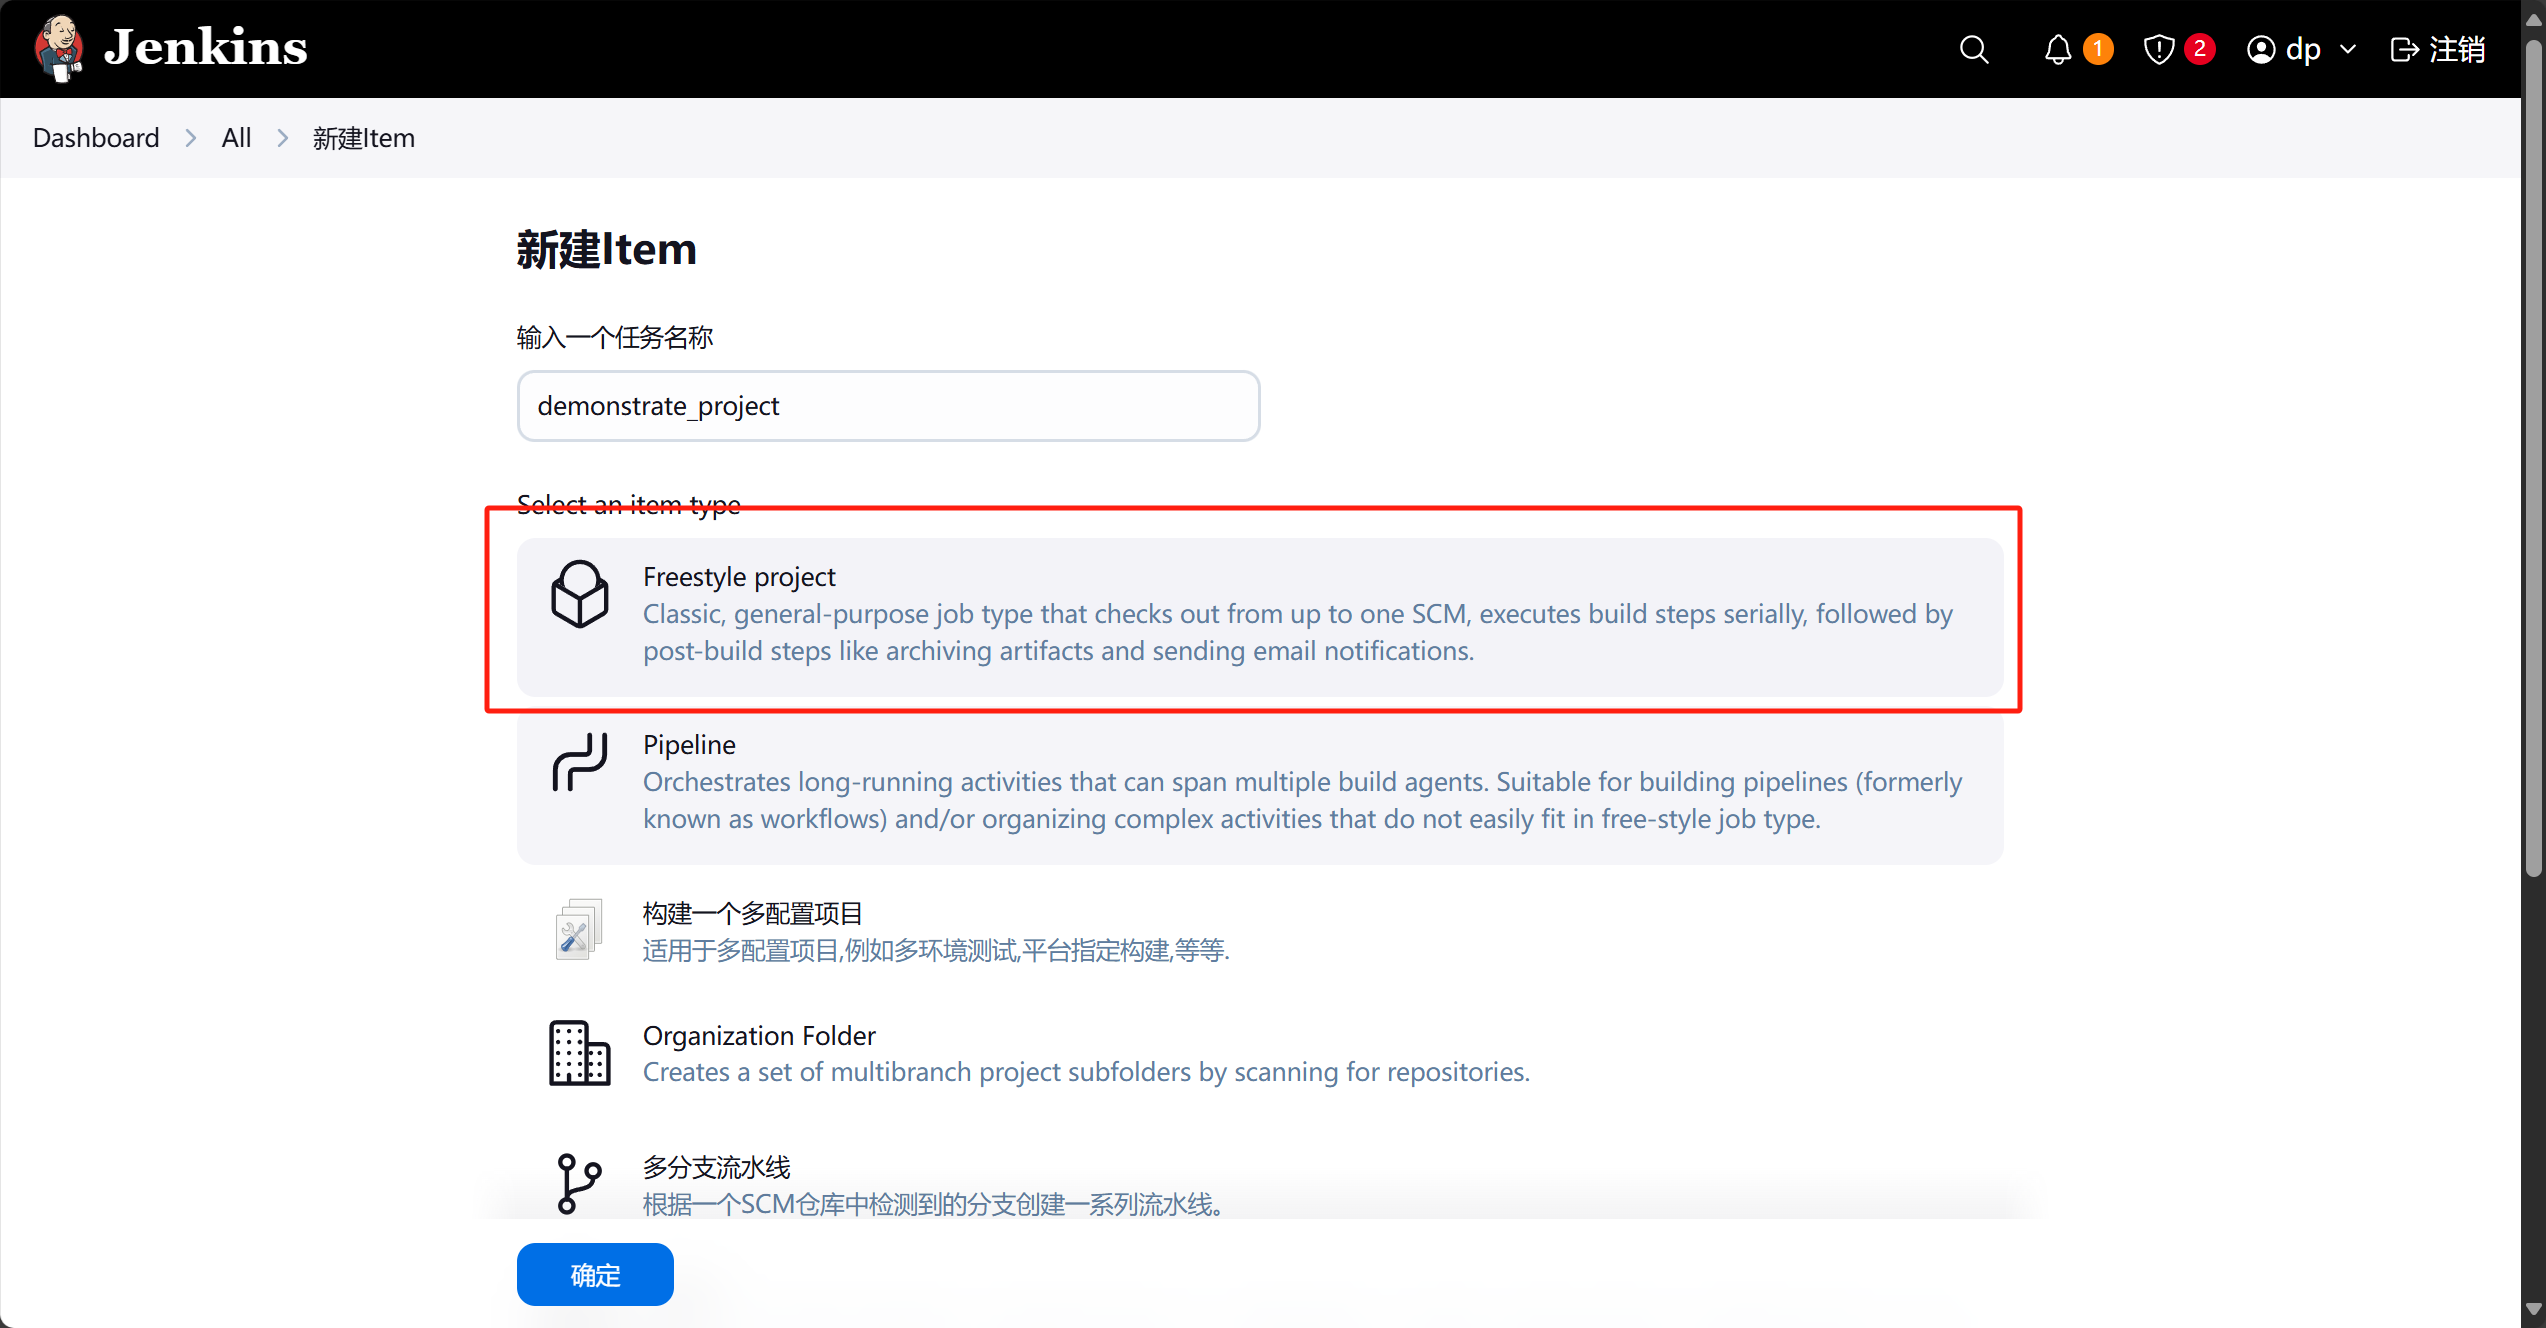This screenshot has width=2546, height=1328.
Task: Click the Pipeline icon
Action: tap(579, 762)
